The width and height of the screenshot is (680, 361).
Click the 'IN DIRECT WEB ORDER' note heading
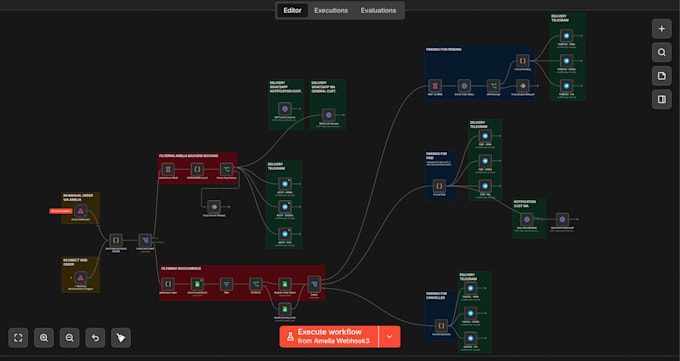[x=75, y=262]
